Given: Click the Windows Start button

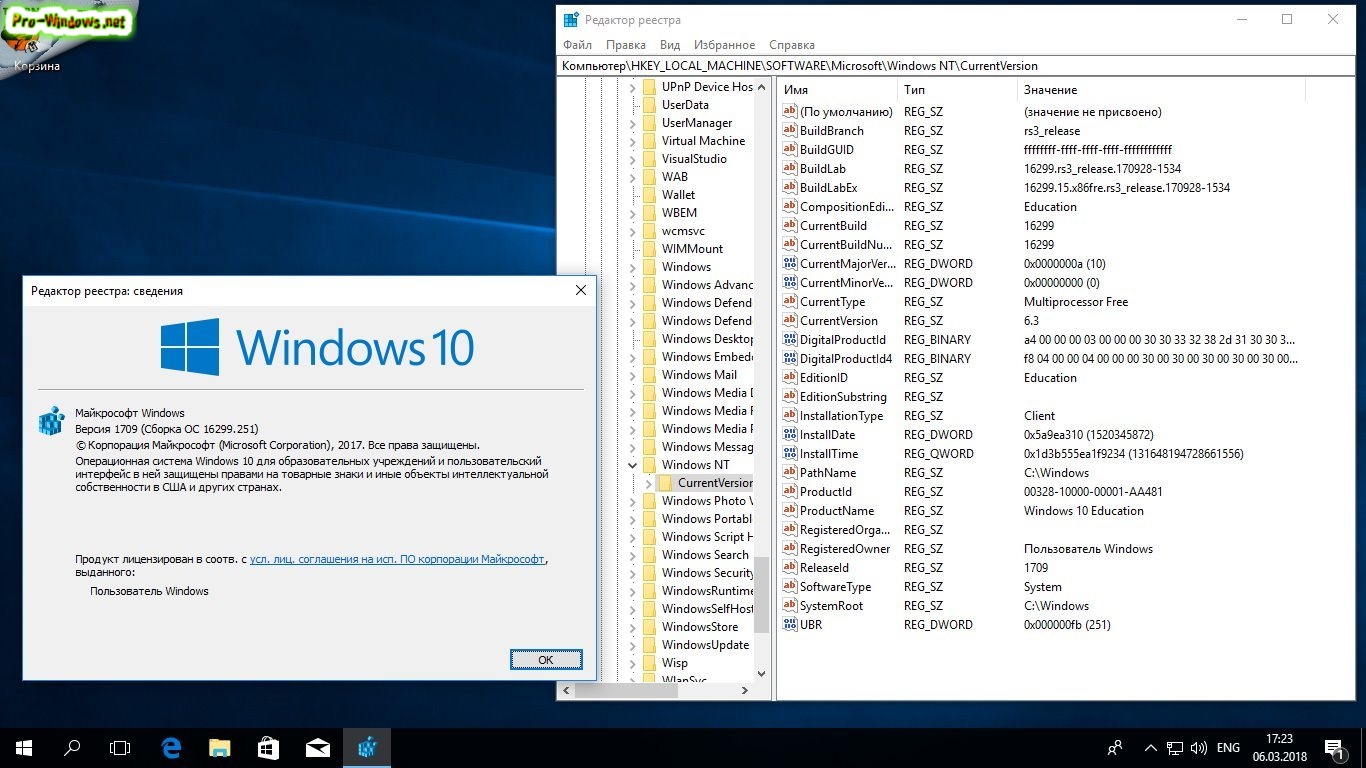Looking at the screenshot, I should (x=24, y=747).
